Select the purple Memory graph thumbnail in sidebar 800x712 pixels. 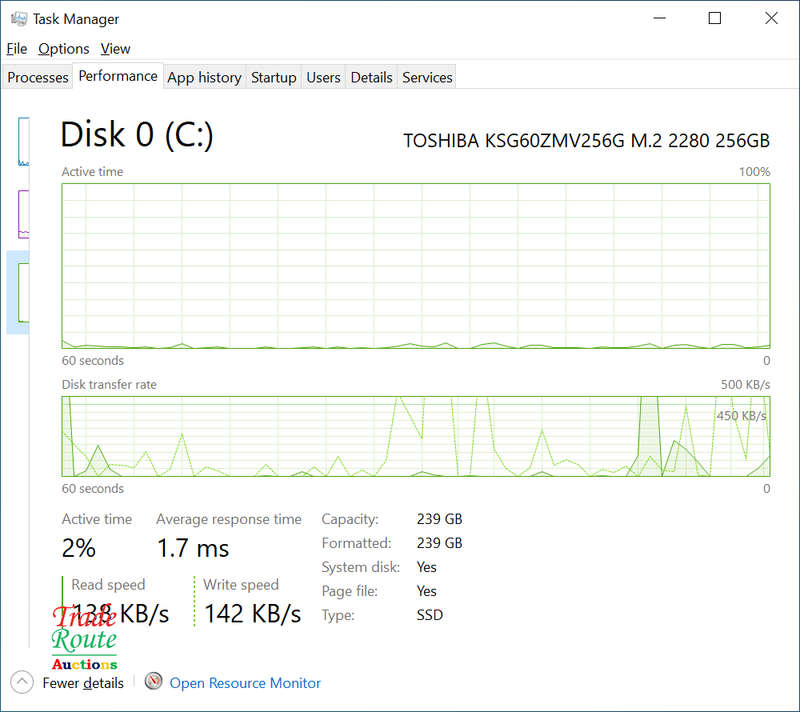(23, 213)
